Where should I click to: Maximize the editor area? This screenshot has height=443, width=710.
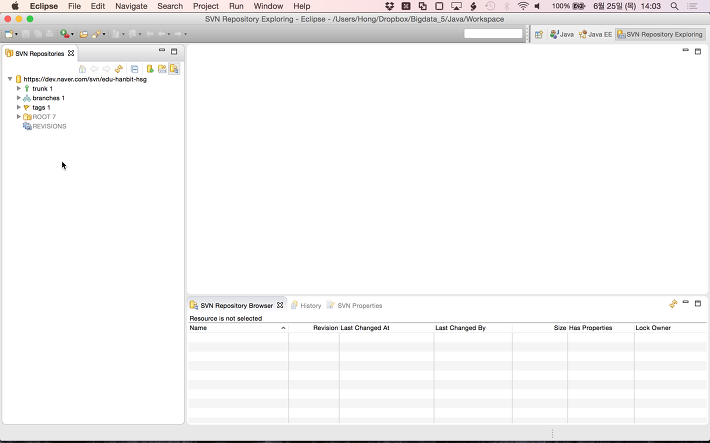click(x=698, y=51)
